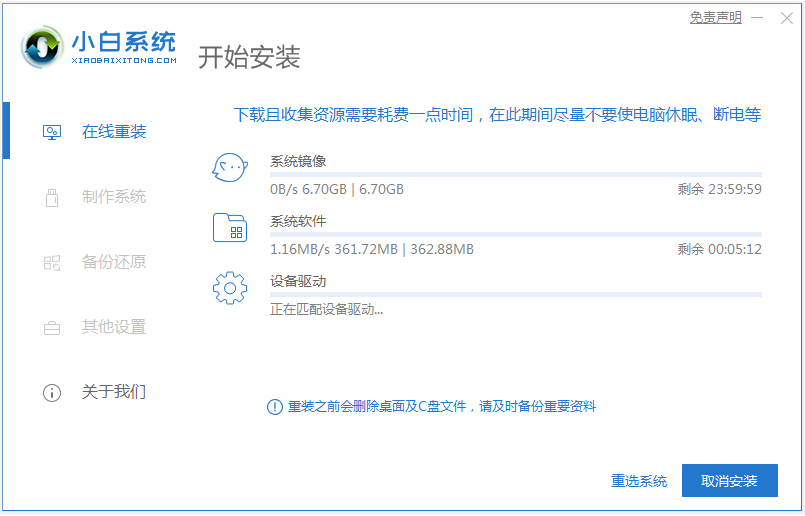Image resolution: width=805 pixels, height=516 pixels.
Task: Click the 剩余 23:59:59 time text
Action: click(719, 189)
